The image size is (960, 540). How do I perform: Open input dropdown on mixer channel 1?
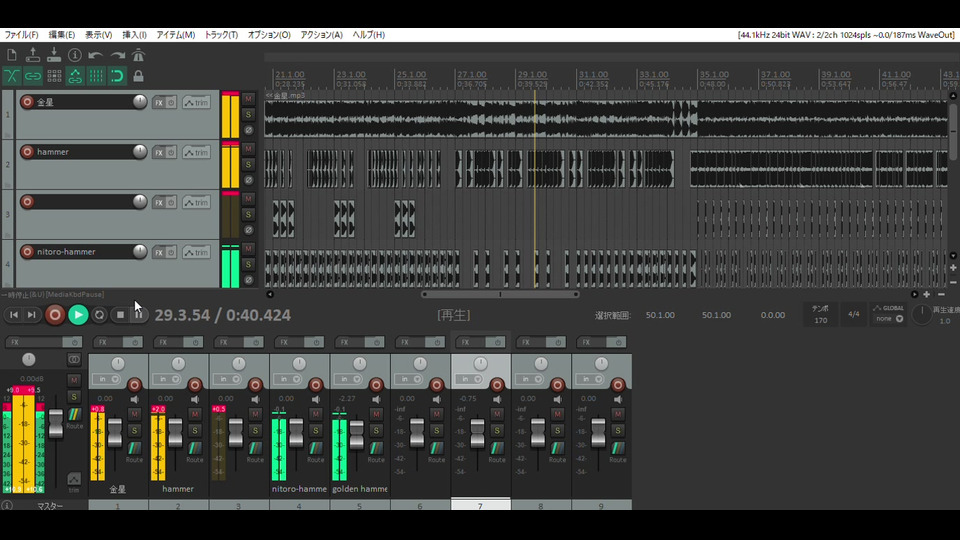tap(106, 380)
